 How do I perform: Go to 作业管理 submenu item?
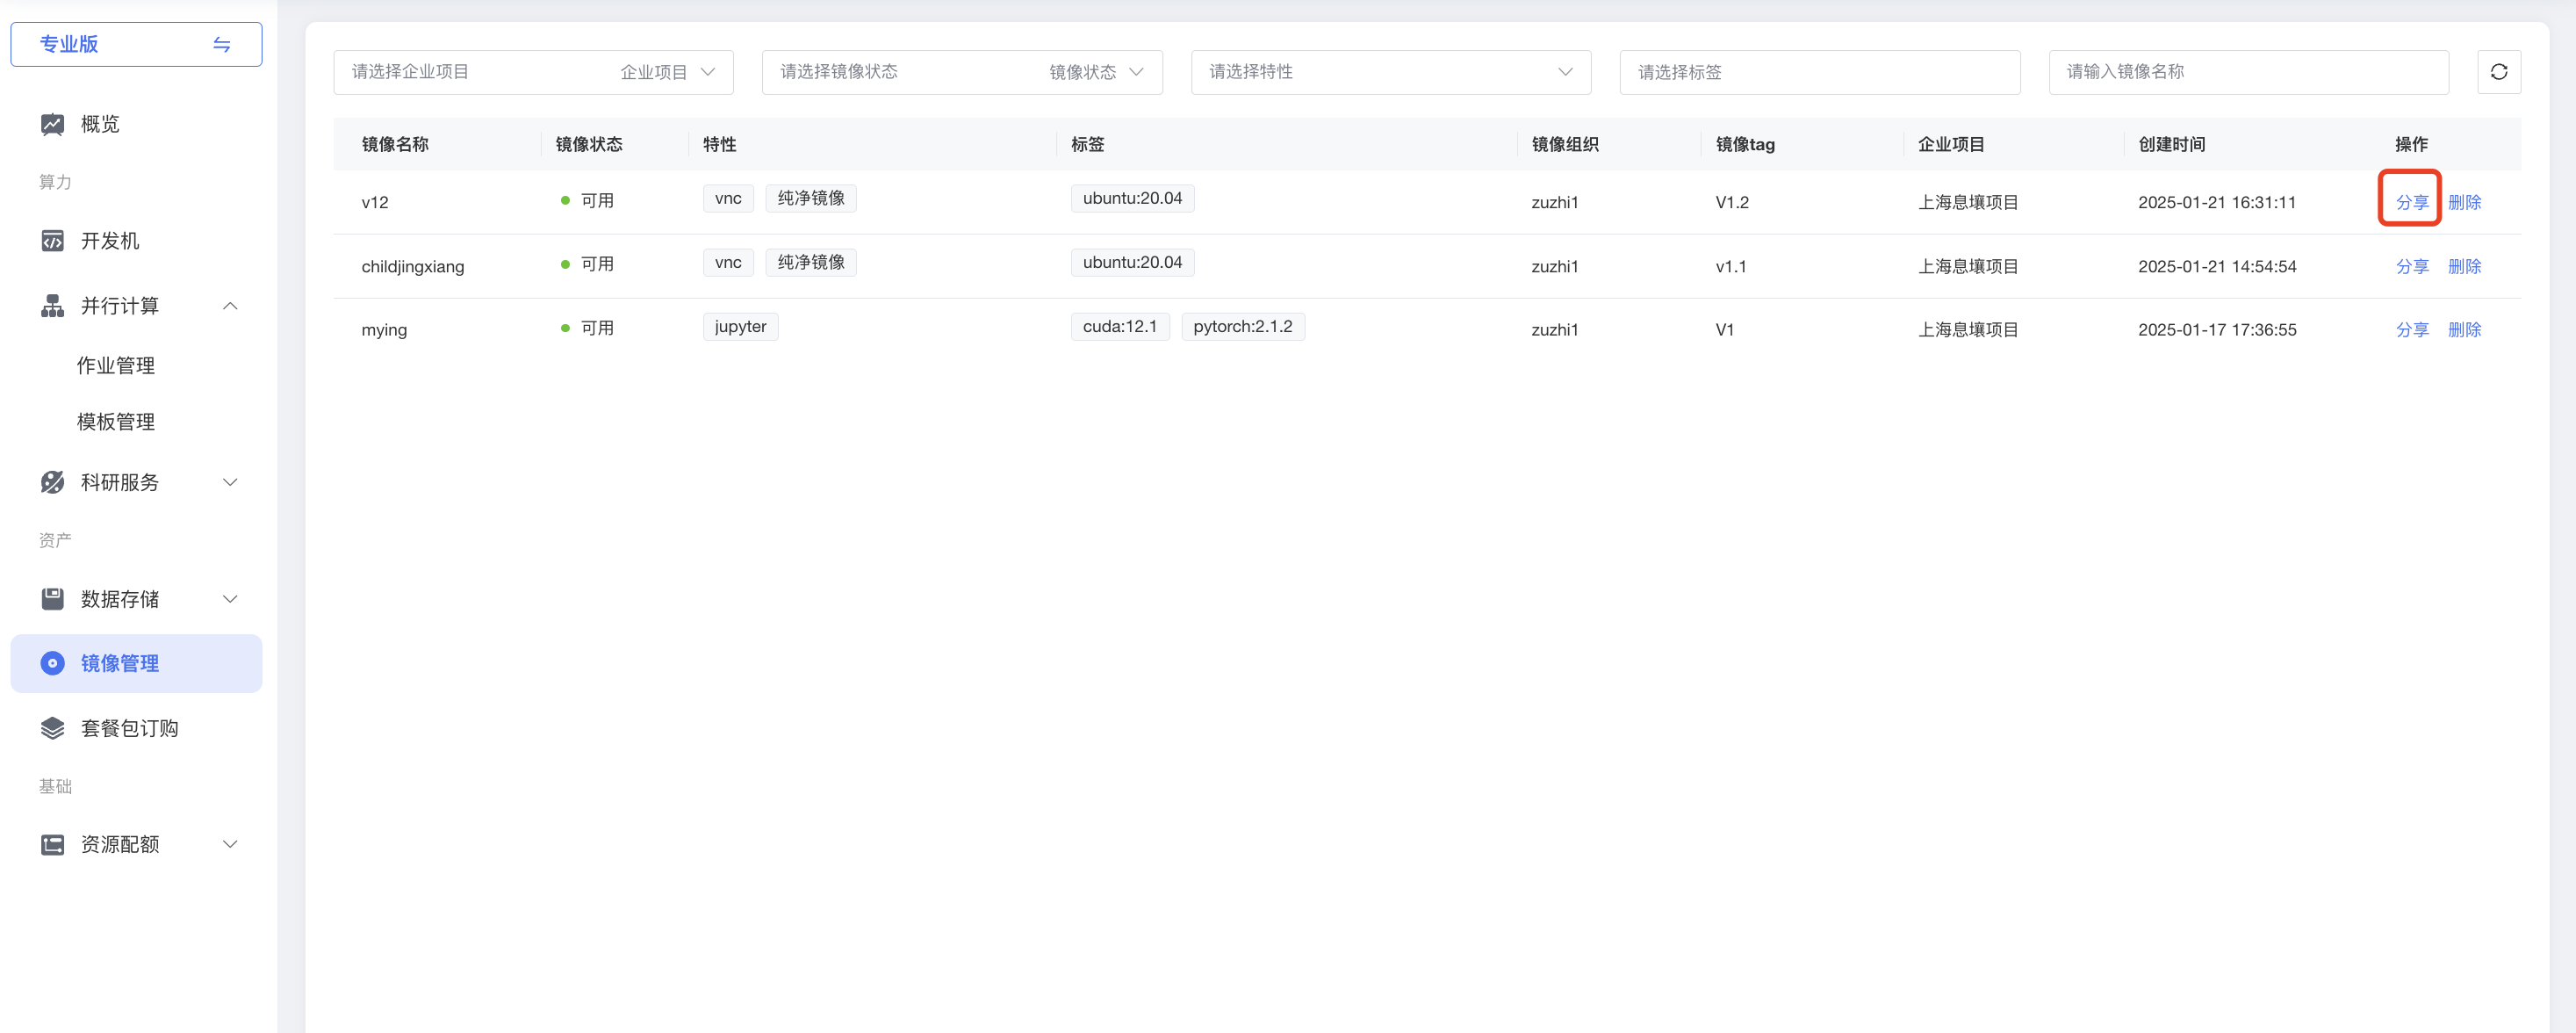click(x=116, y=366)
